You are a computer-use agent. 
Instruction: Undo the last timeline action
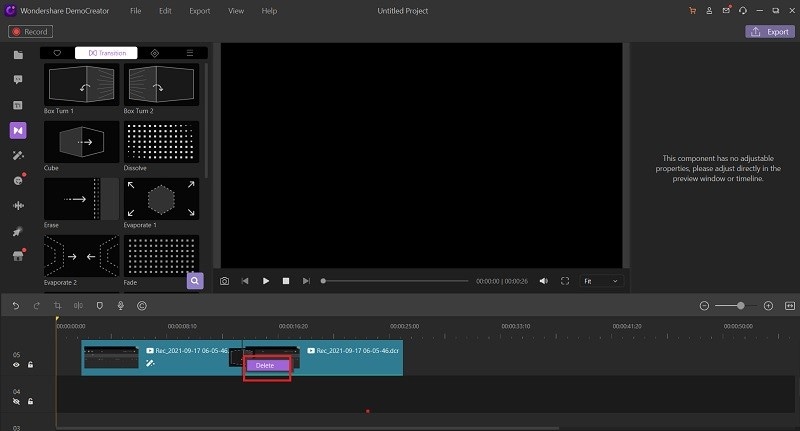16,306
